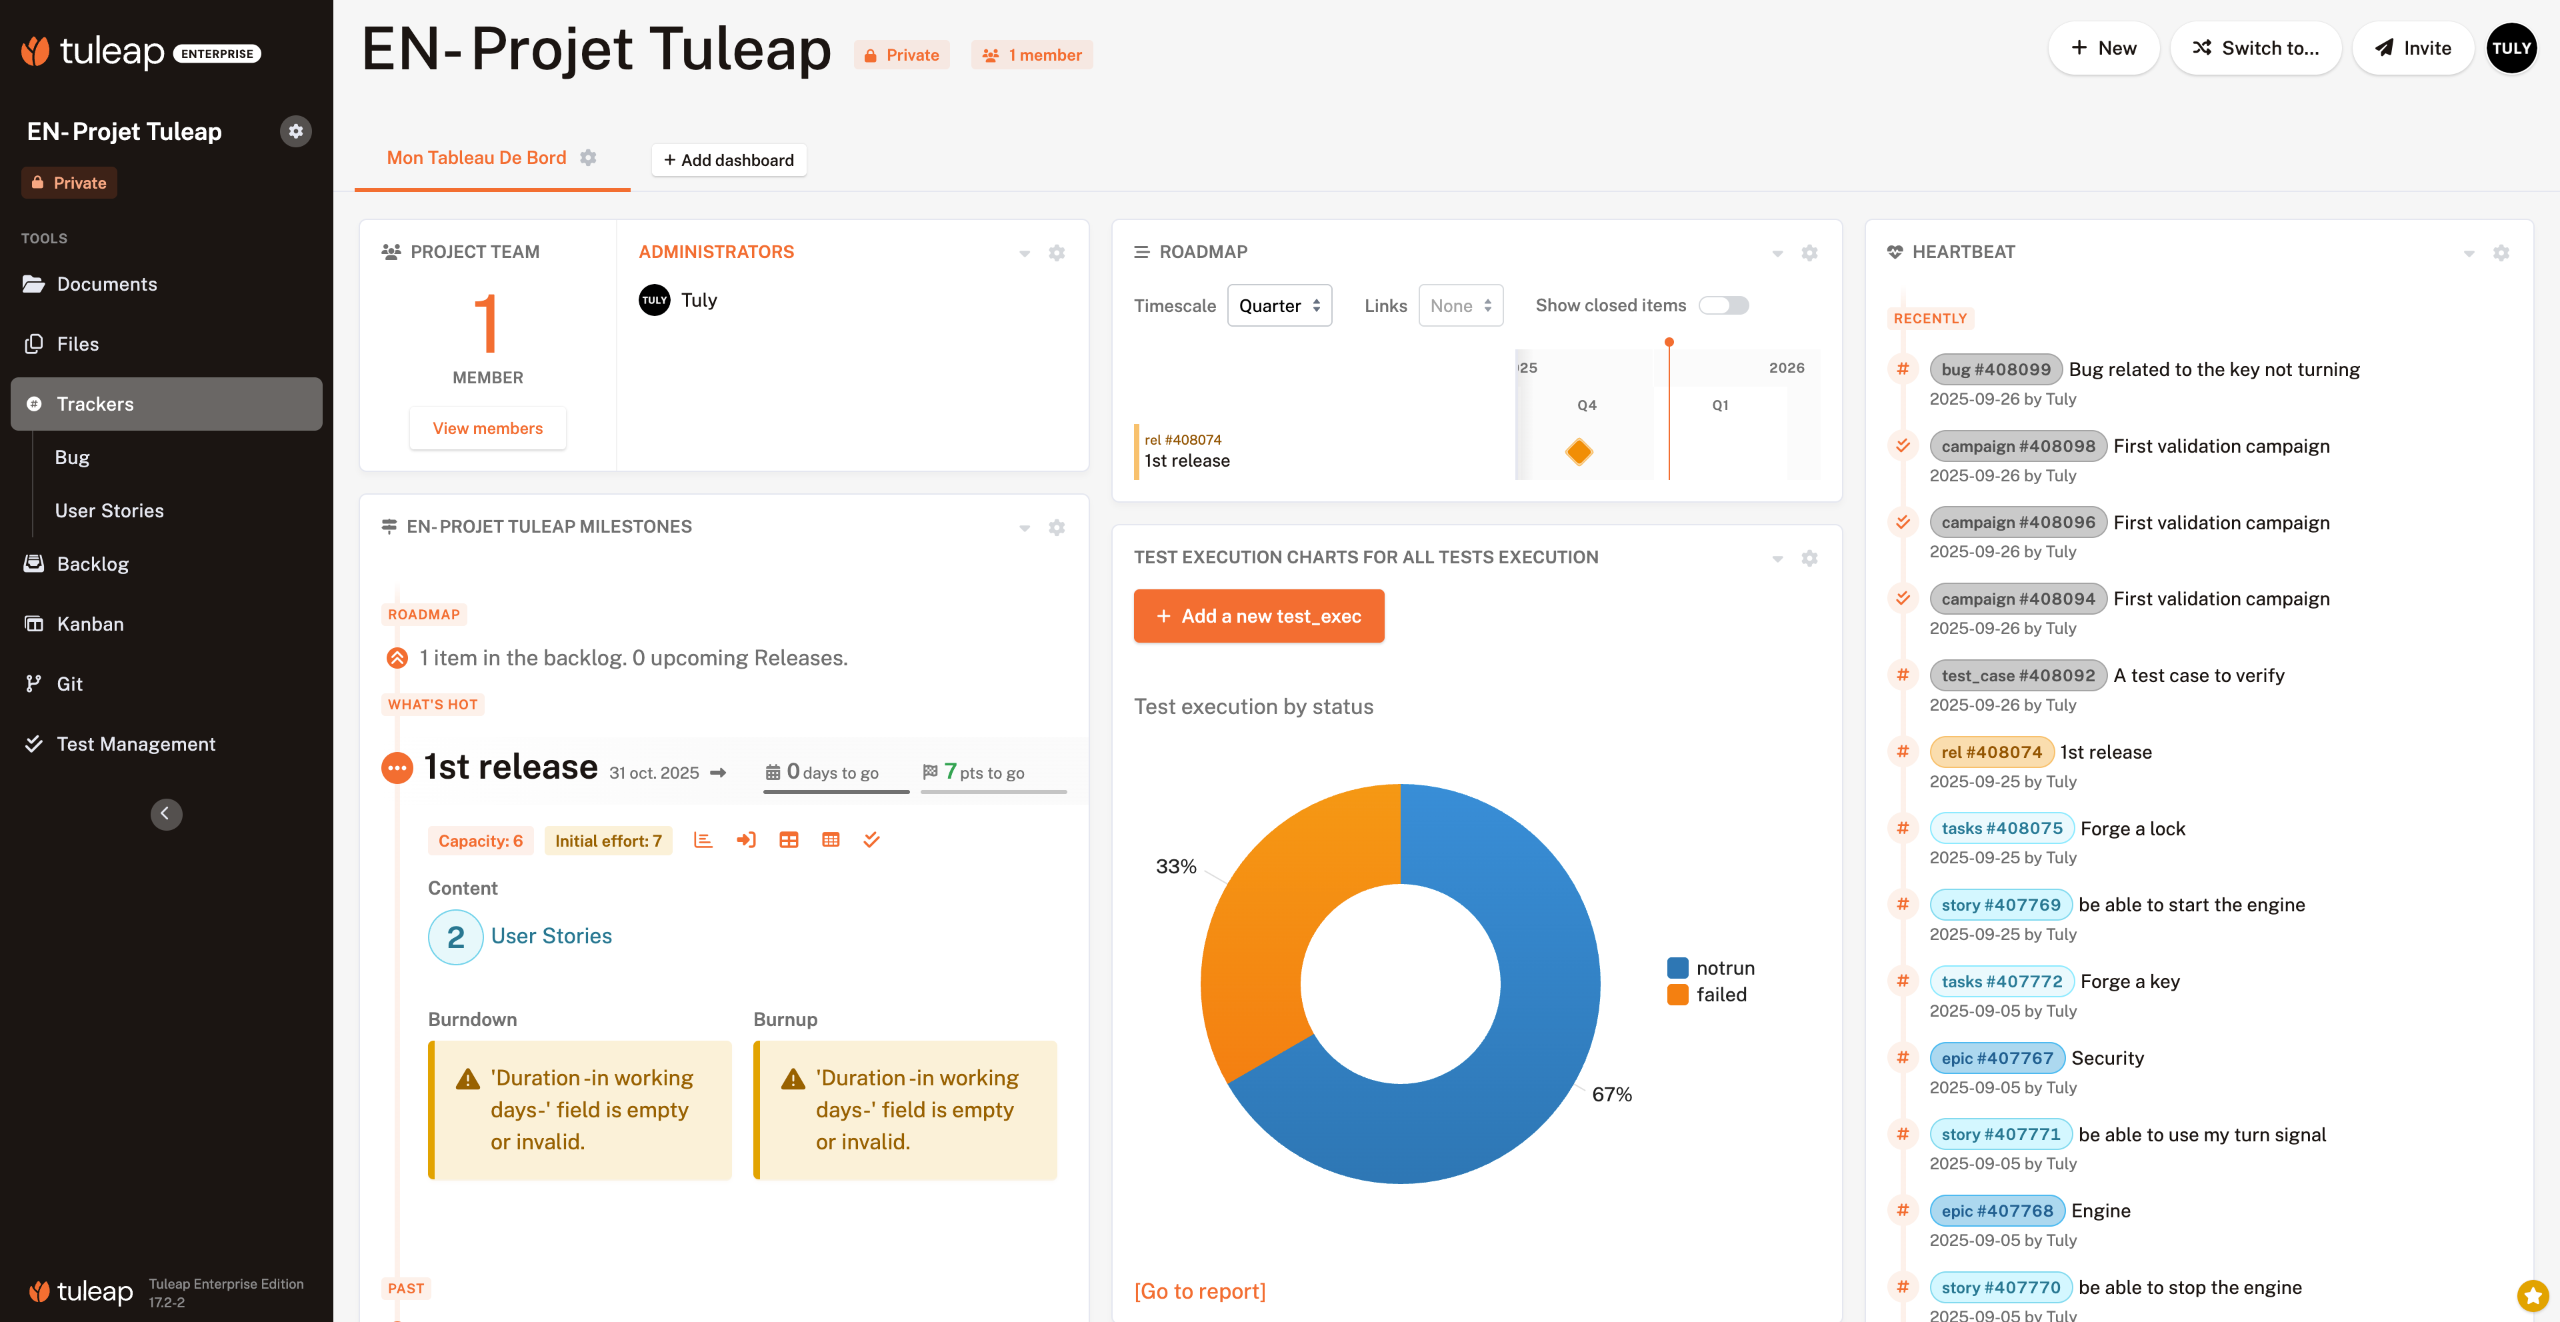Open the double checkmark test icon in 1st release
Screen dimensions: 2560x1322
[x=872, y=840]
